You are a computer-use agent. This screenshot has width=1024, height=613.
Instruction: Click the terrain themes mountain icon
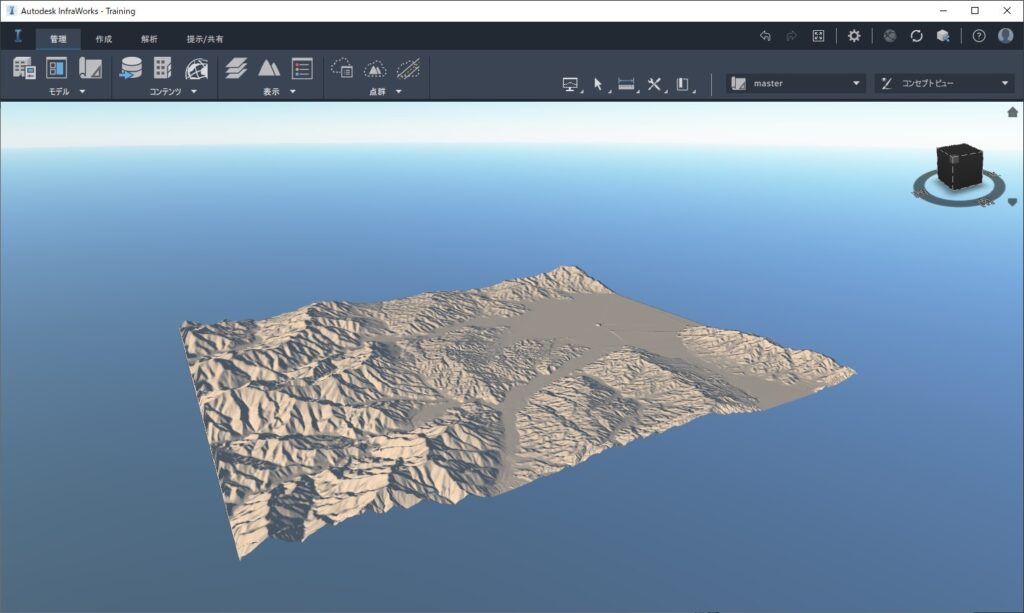point(267,70)
